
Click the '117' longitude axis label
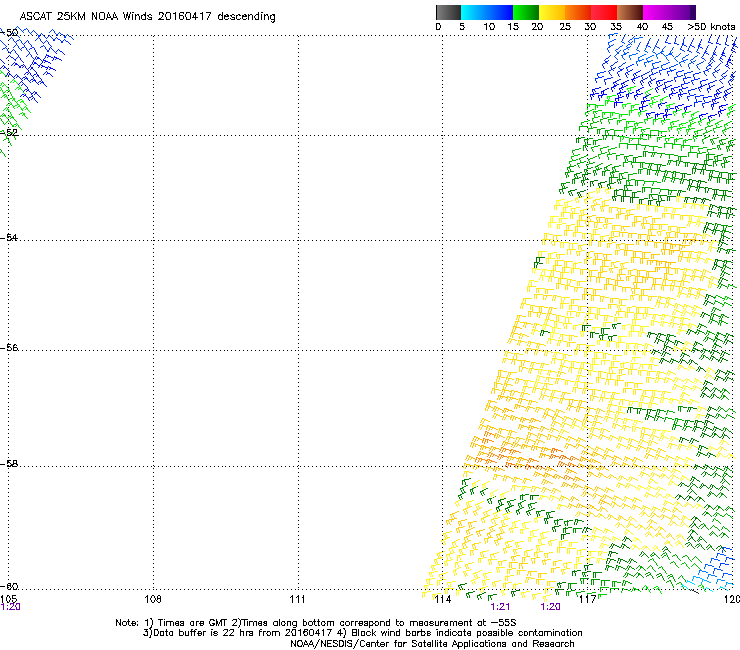(588, 599)
